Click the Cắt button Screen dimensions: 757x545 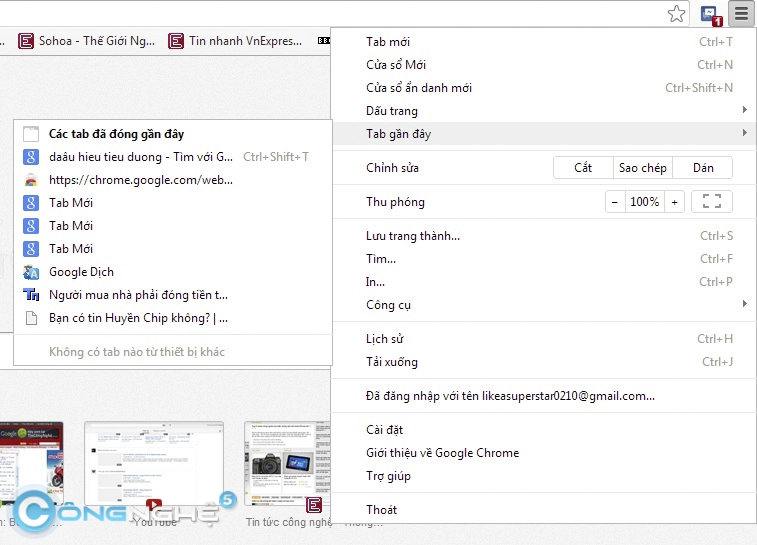point(583,168)
